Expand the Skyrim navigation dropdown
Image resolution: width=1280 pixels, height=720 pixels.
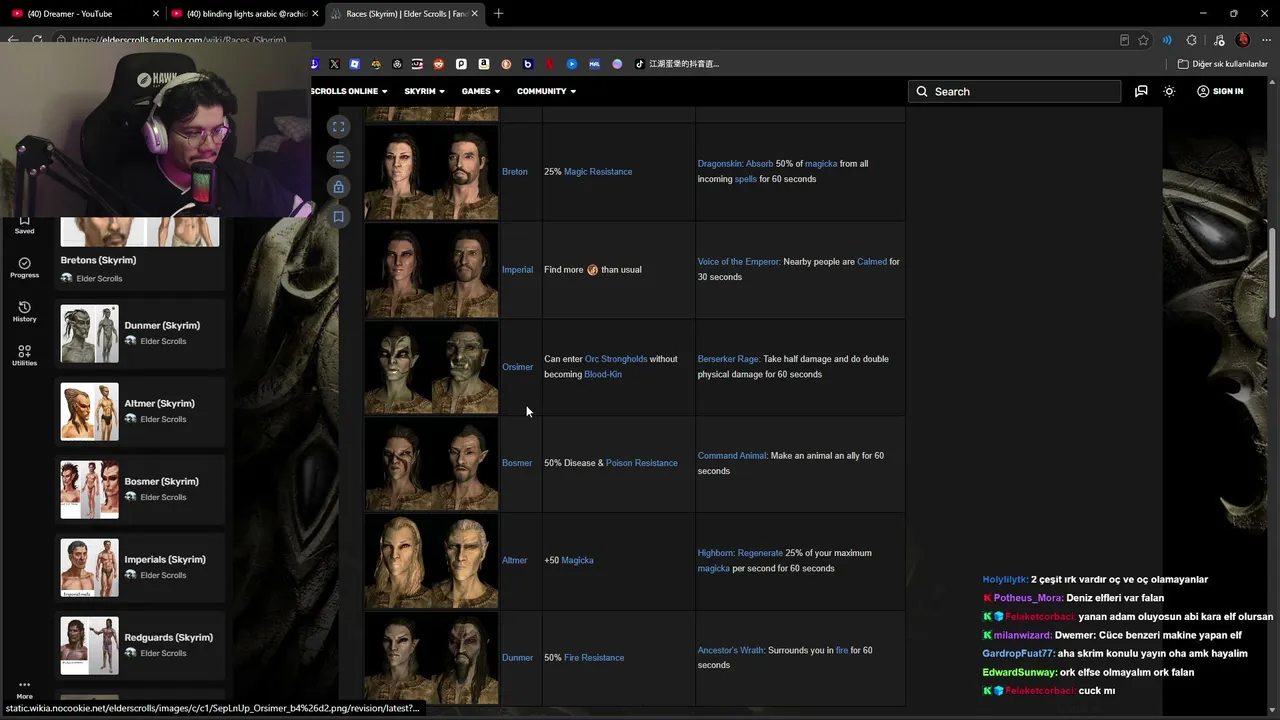pyautogui.click(x=425, y=91)
